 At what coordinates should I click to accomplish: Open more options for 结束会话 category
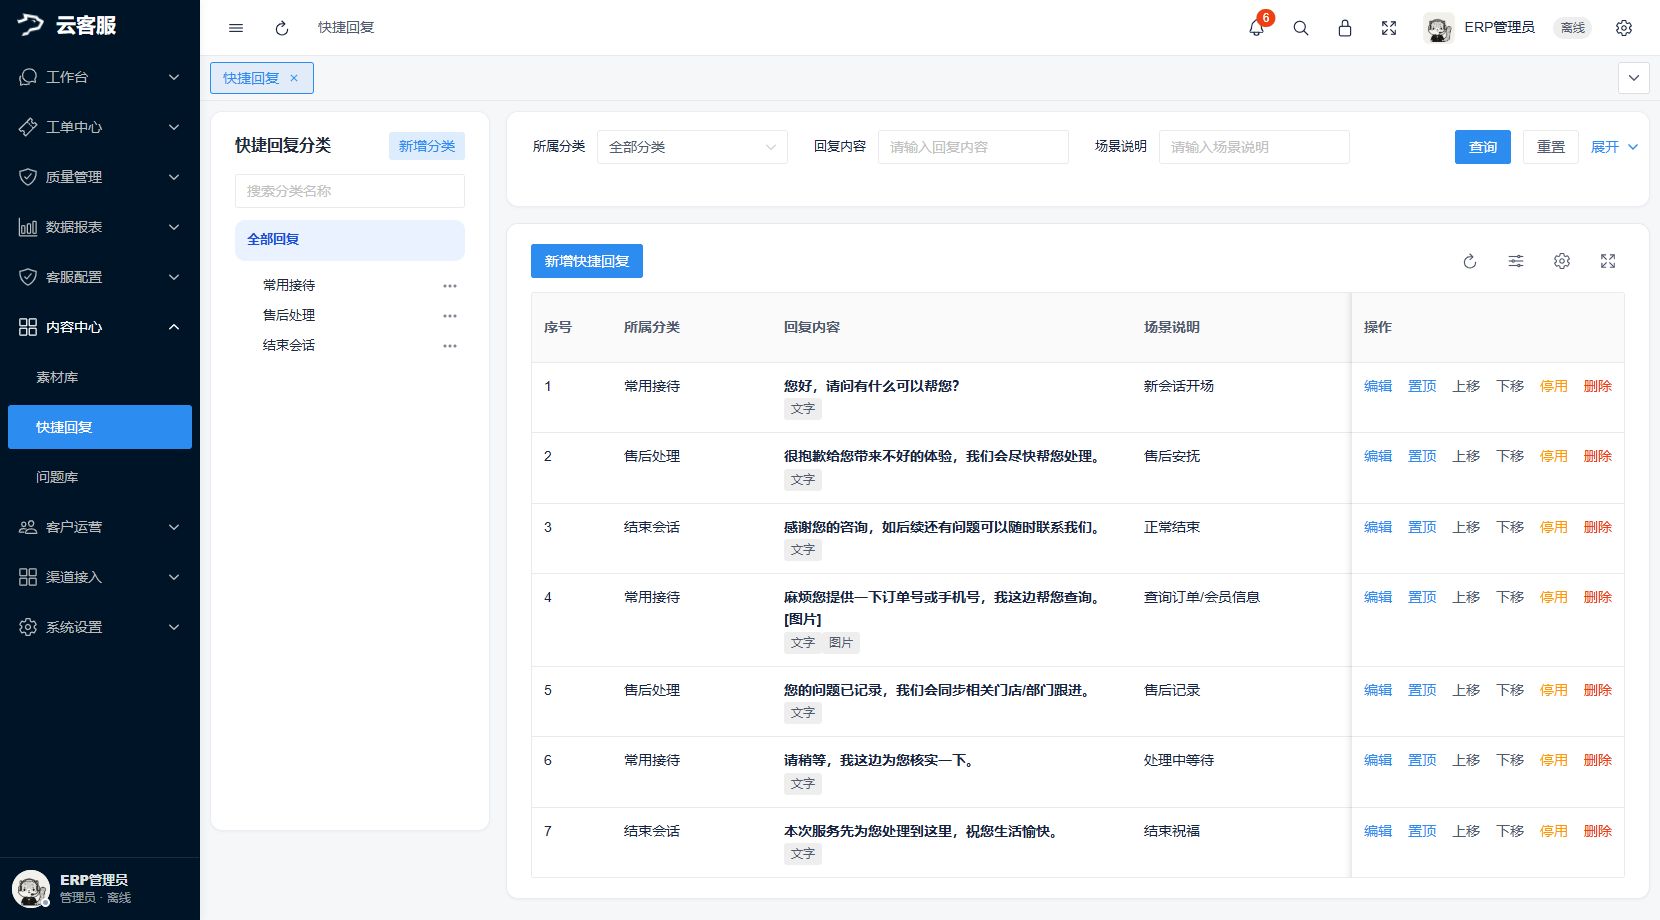coord(450,346)
